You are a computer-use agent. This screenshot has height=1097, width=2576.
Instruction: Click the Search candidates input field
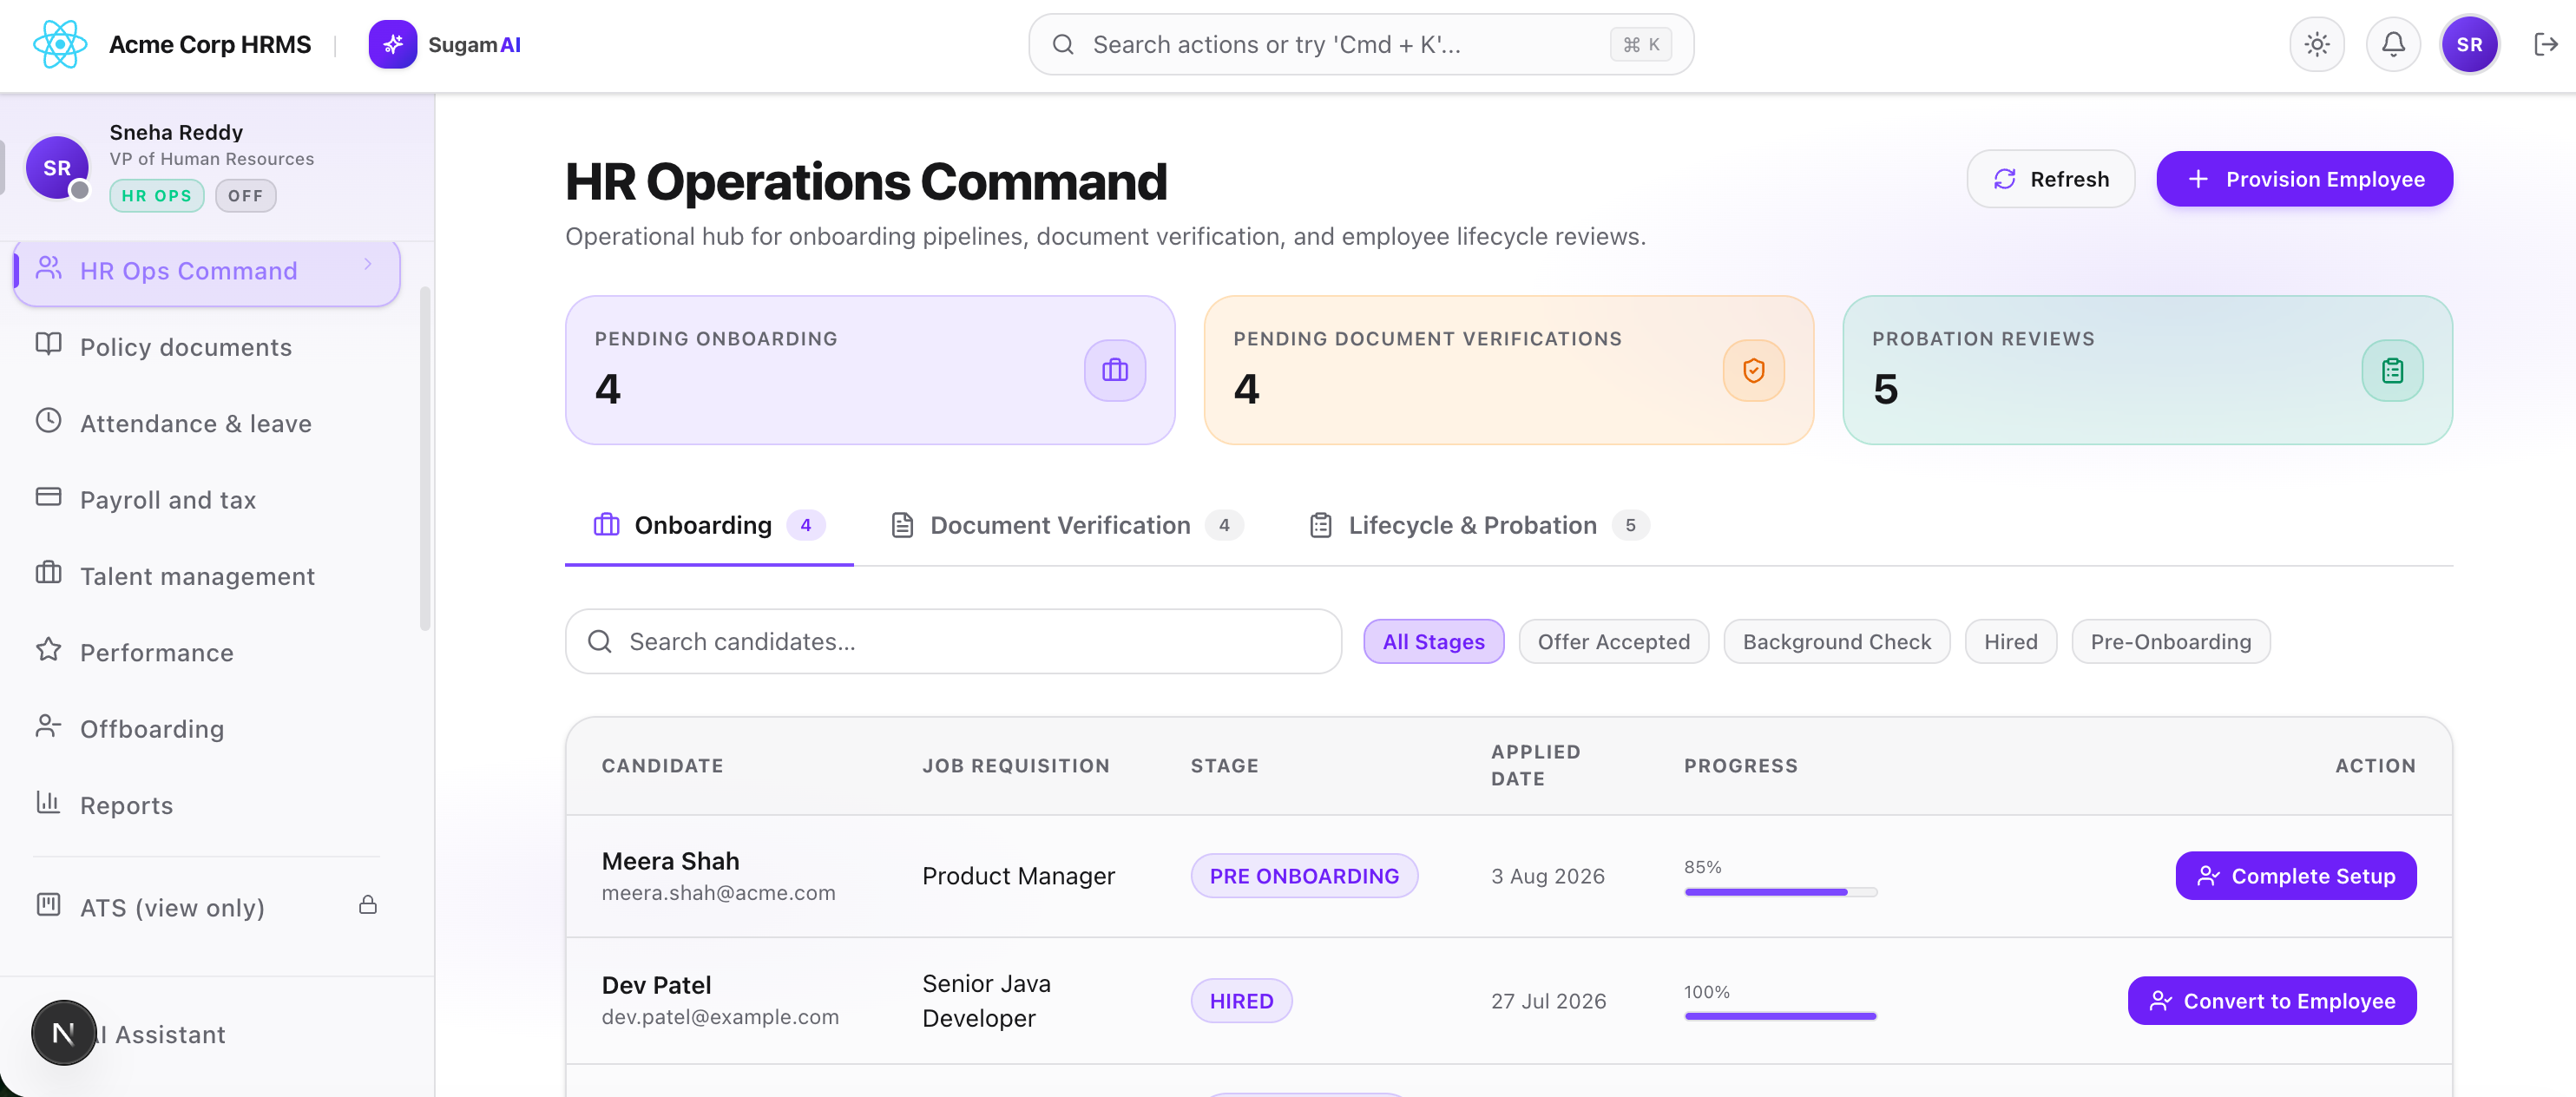953,642
